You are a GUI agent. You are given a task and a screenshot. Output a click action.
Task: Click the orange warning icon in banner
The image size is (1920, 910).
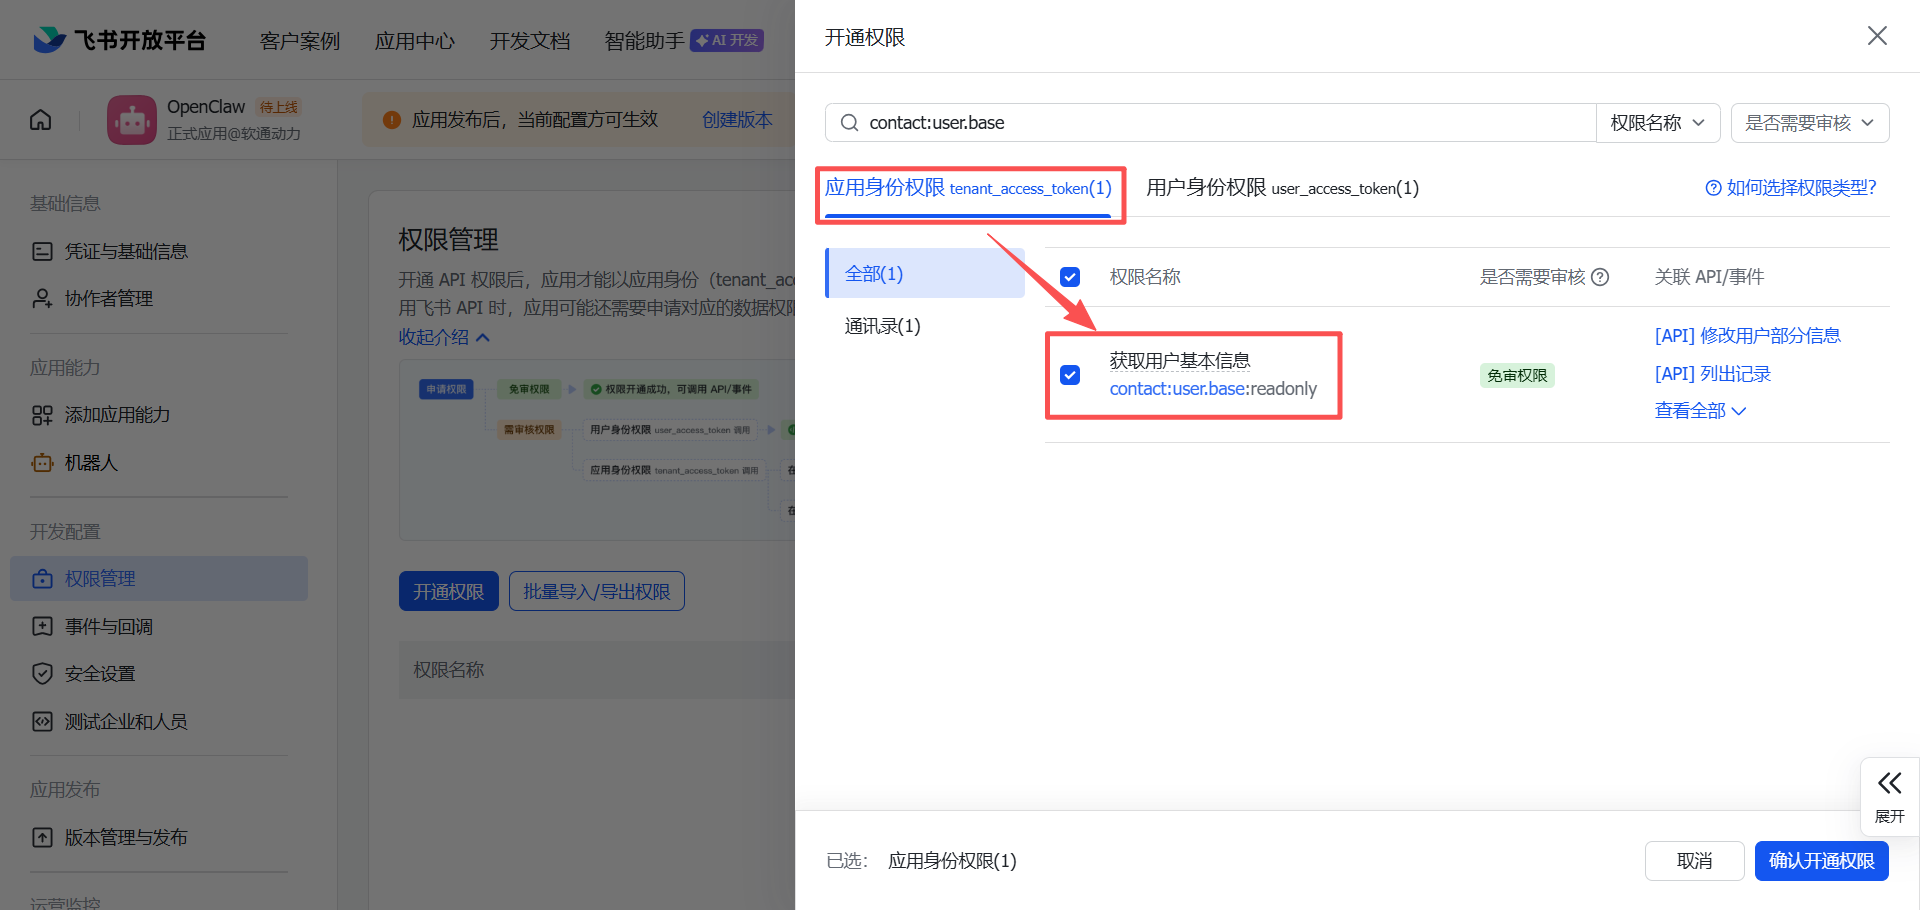392,120
